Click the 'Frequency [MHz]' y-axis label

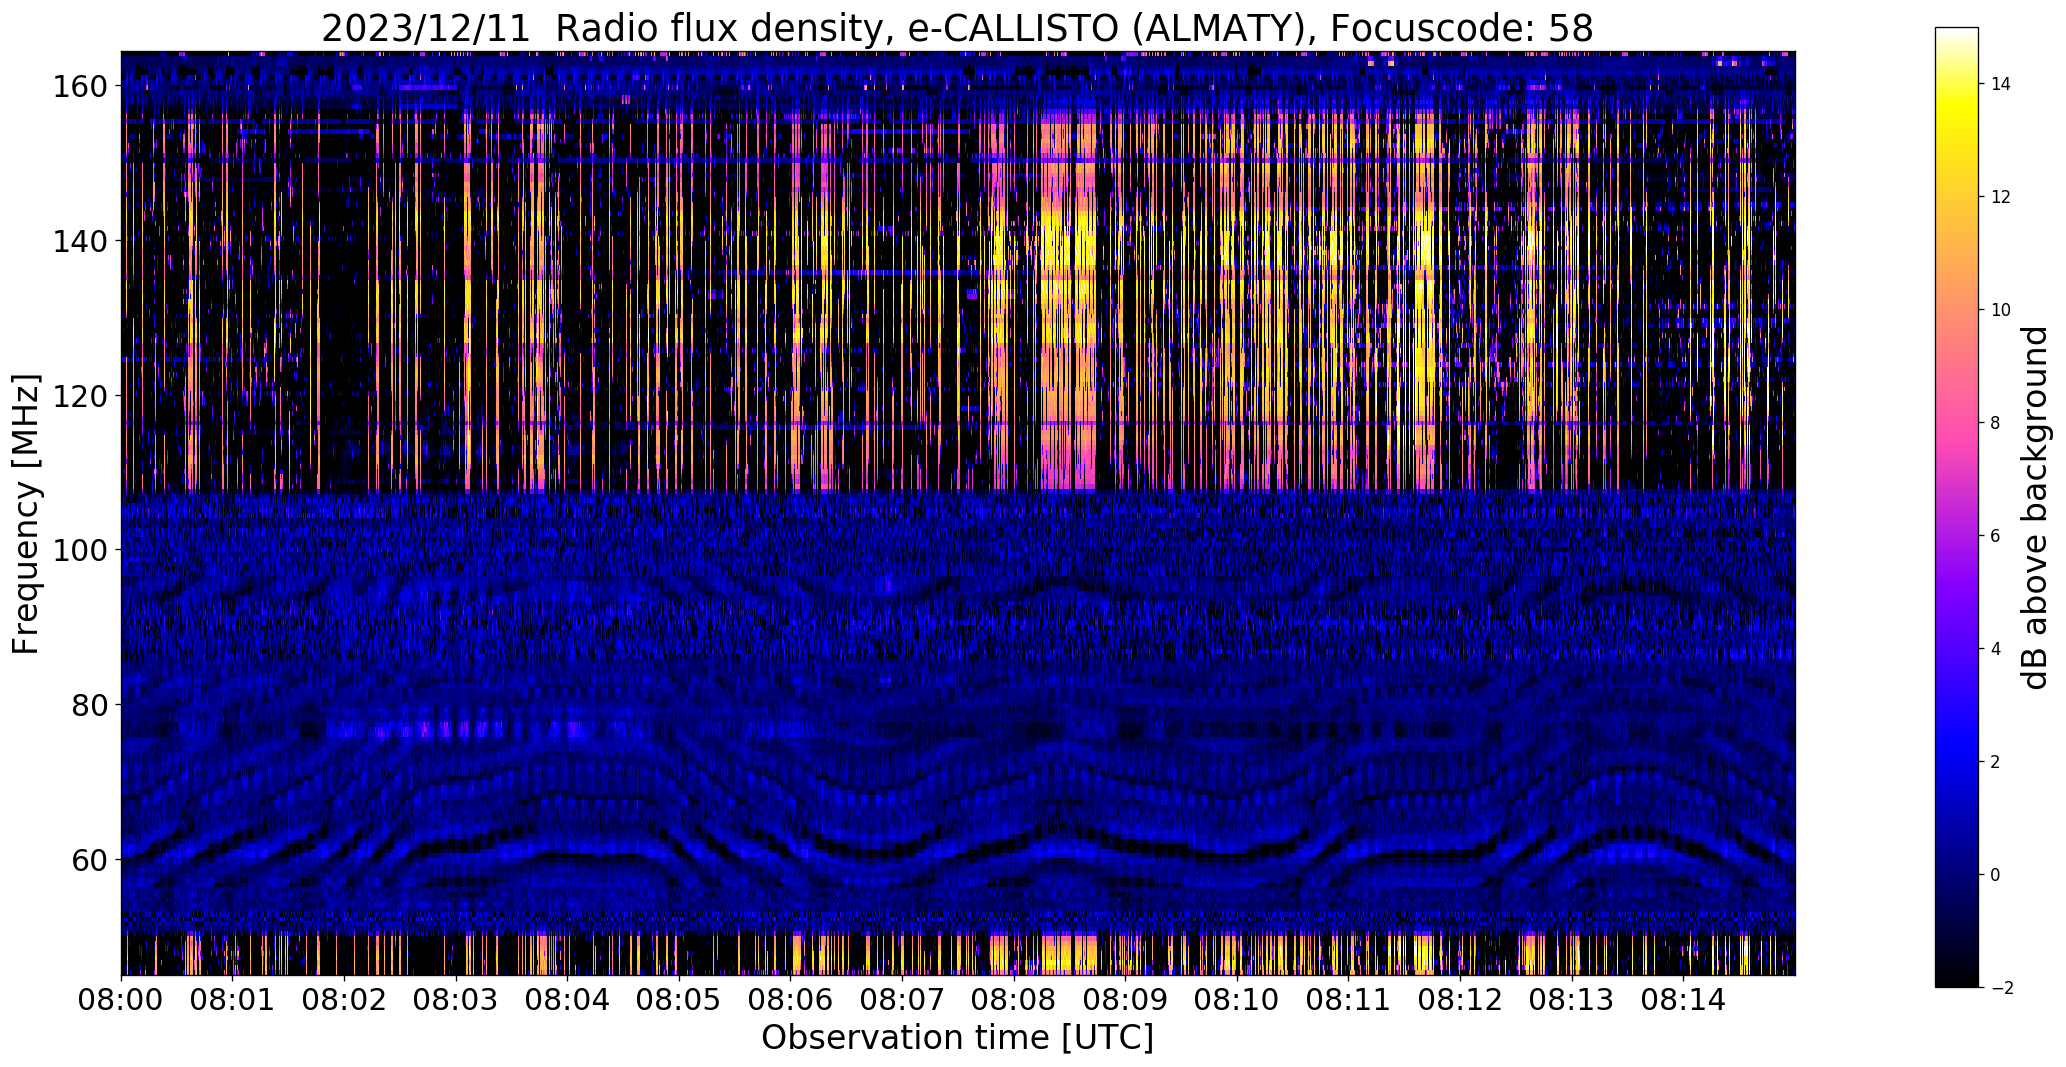pos(26,514)
